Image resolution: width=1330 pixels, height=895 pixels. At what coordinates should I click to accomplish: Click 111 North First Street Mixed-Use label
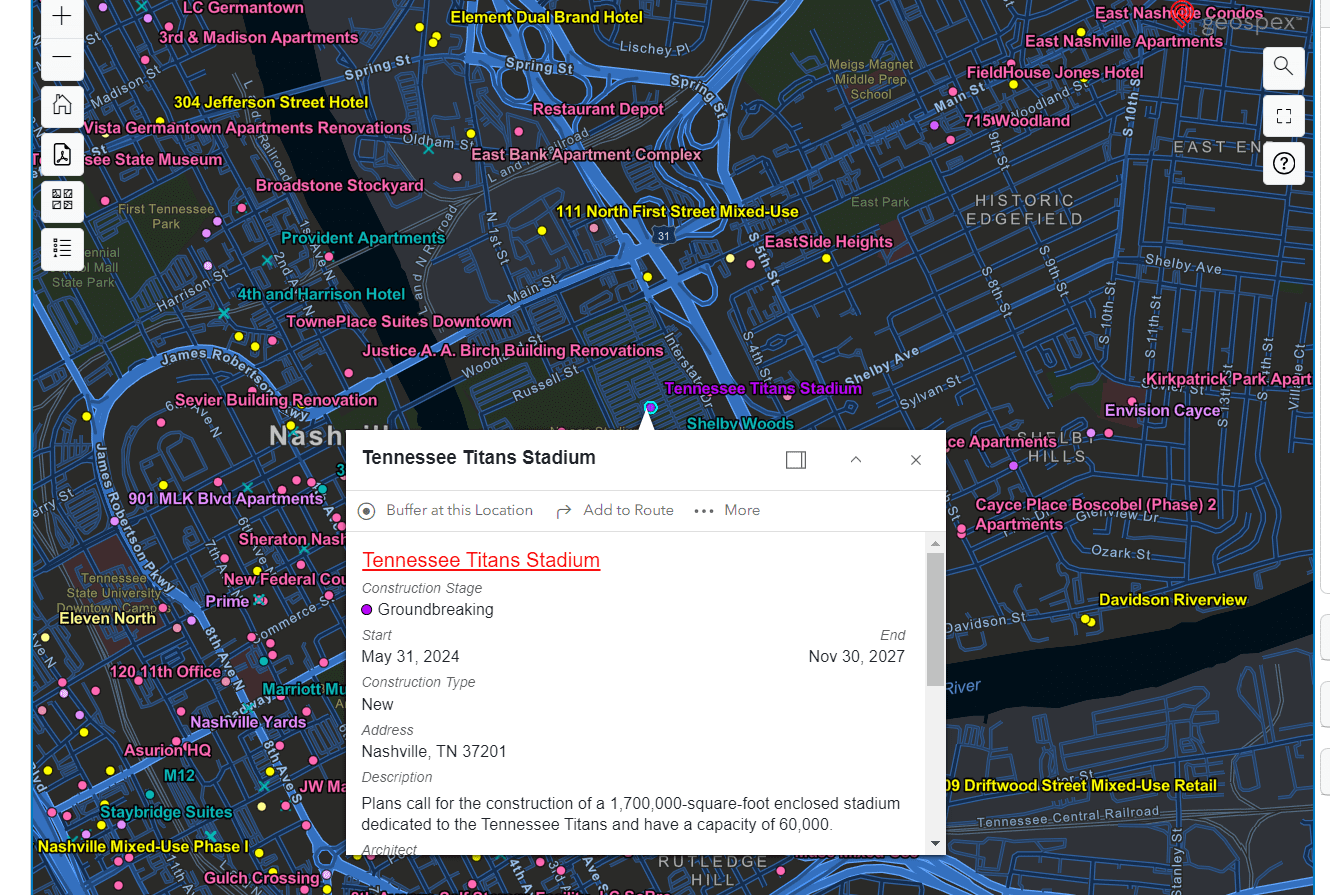[x=677, y=212]
